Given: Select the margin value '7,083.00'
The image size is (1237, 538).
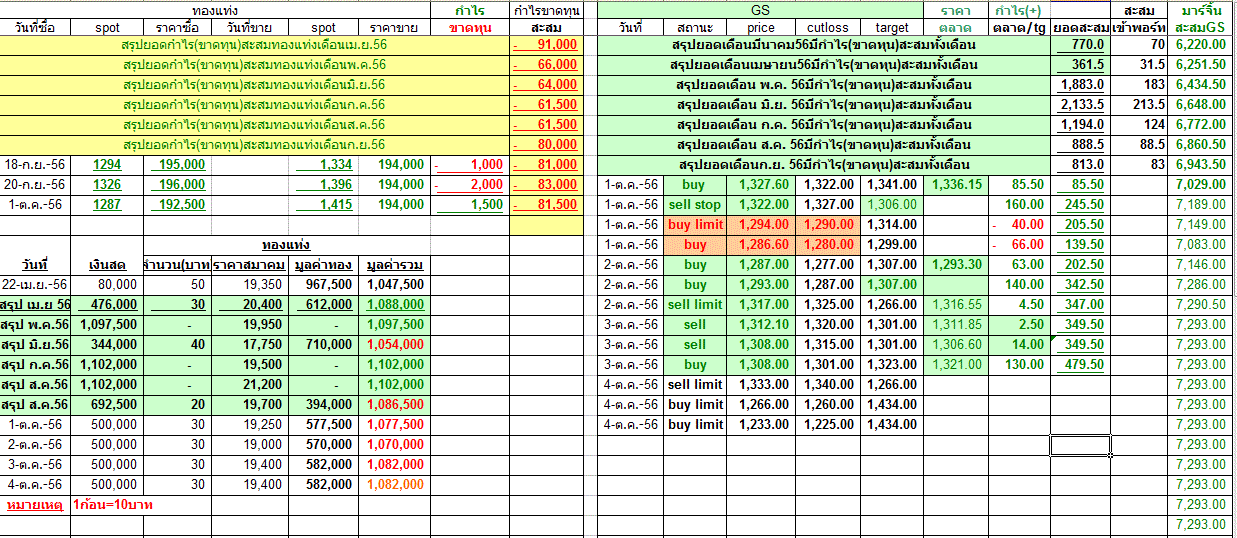Looking at the screenshot, I should click(1202, 244).
